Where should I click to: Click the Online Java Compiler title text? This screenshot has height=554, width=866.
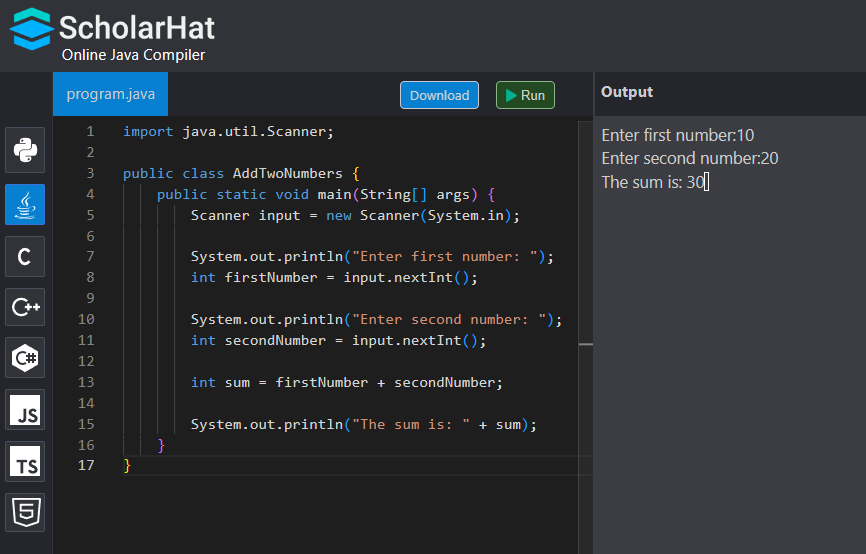pyautogui.click(x=133, y=55)
